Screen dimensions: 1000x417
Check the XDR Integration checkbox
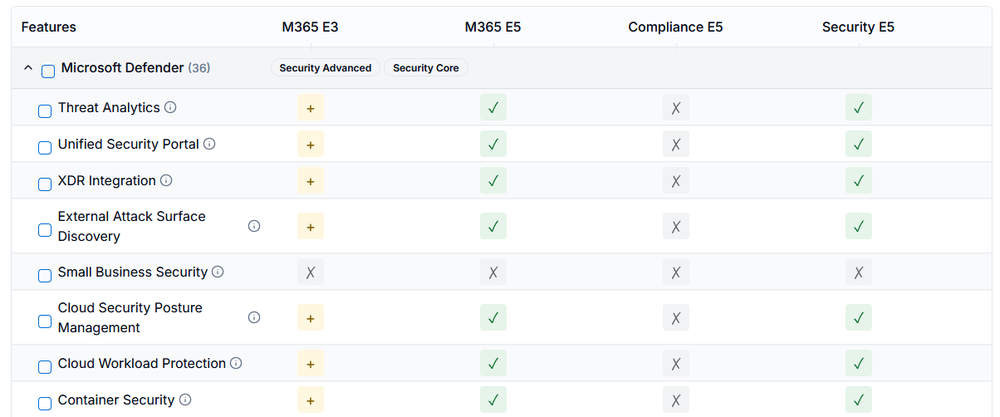[45, 184]
